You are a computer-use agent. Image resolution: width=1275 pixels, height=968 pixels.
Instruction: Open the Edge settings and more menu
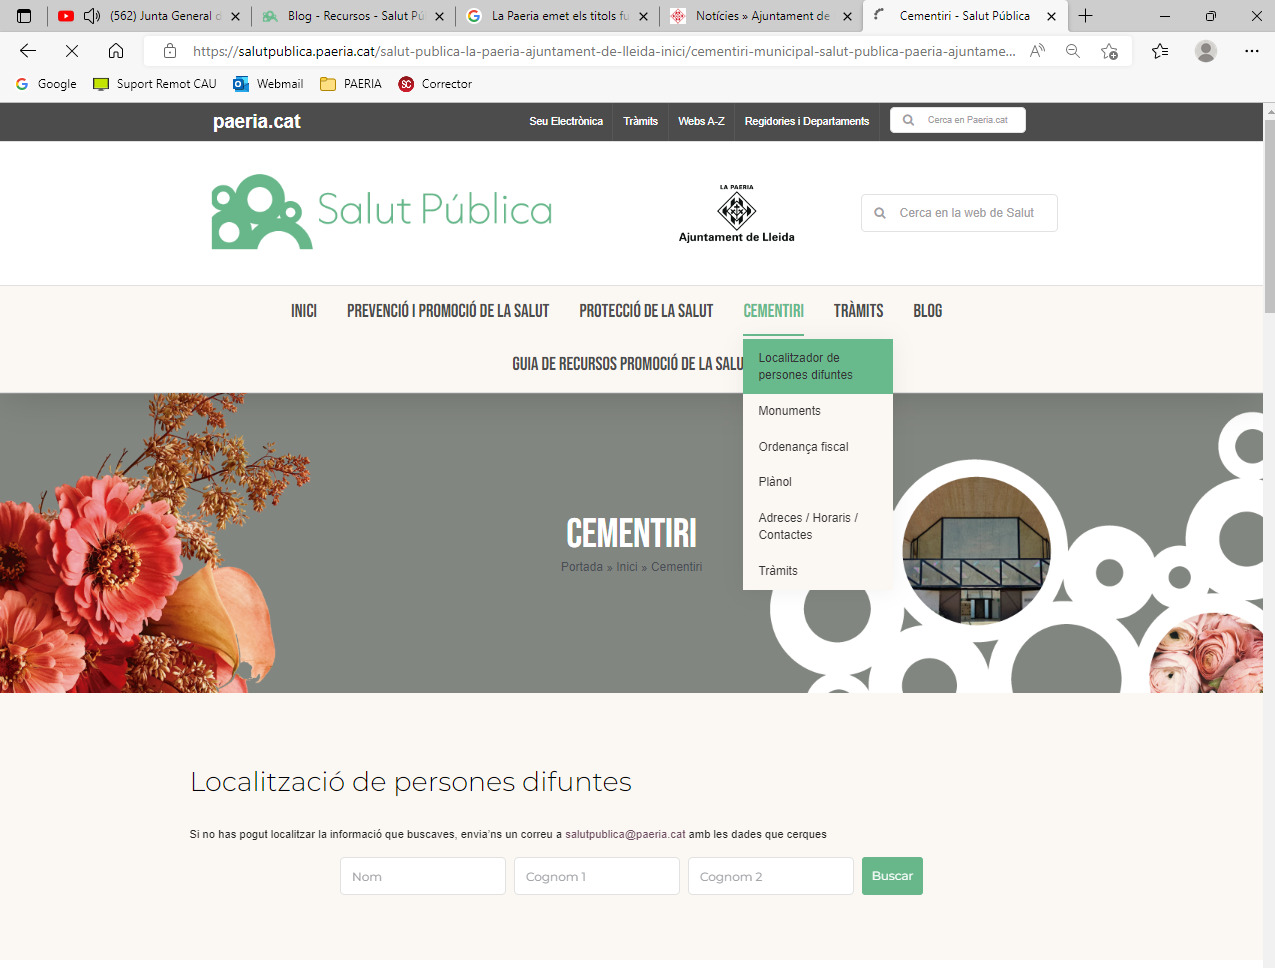click(1251, 51)
